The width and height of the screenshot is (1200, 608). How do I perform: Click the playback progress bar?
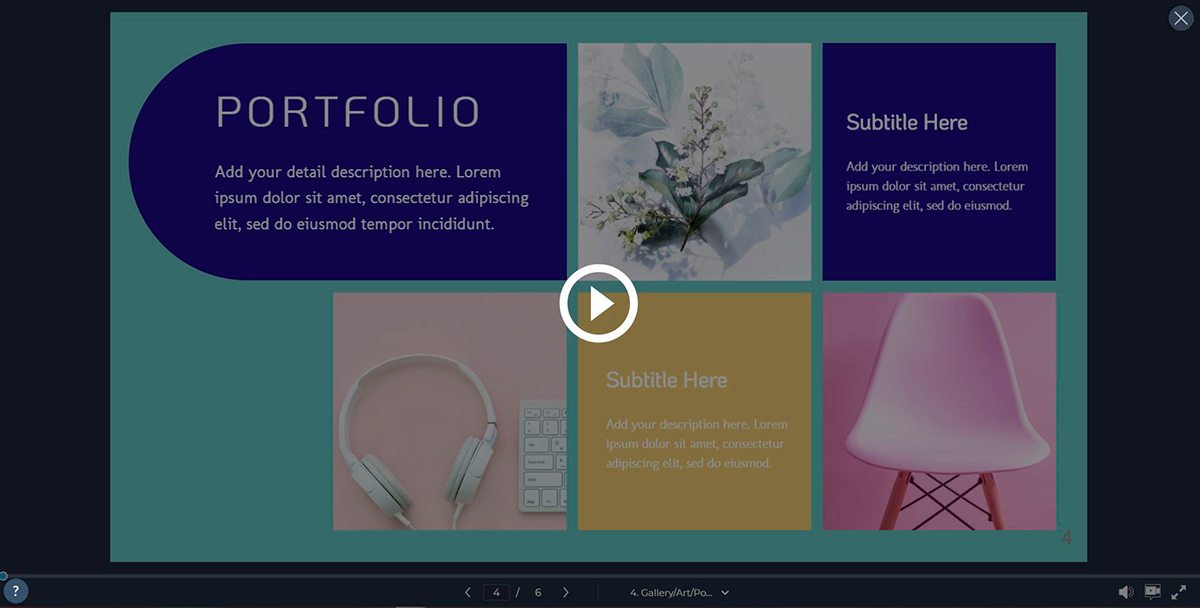(600, 576)
